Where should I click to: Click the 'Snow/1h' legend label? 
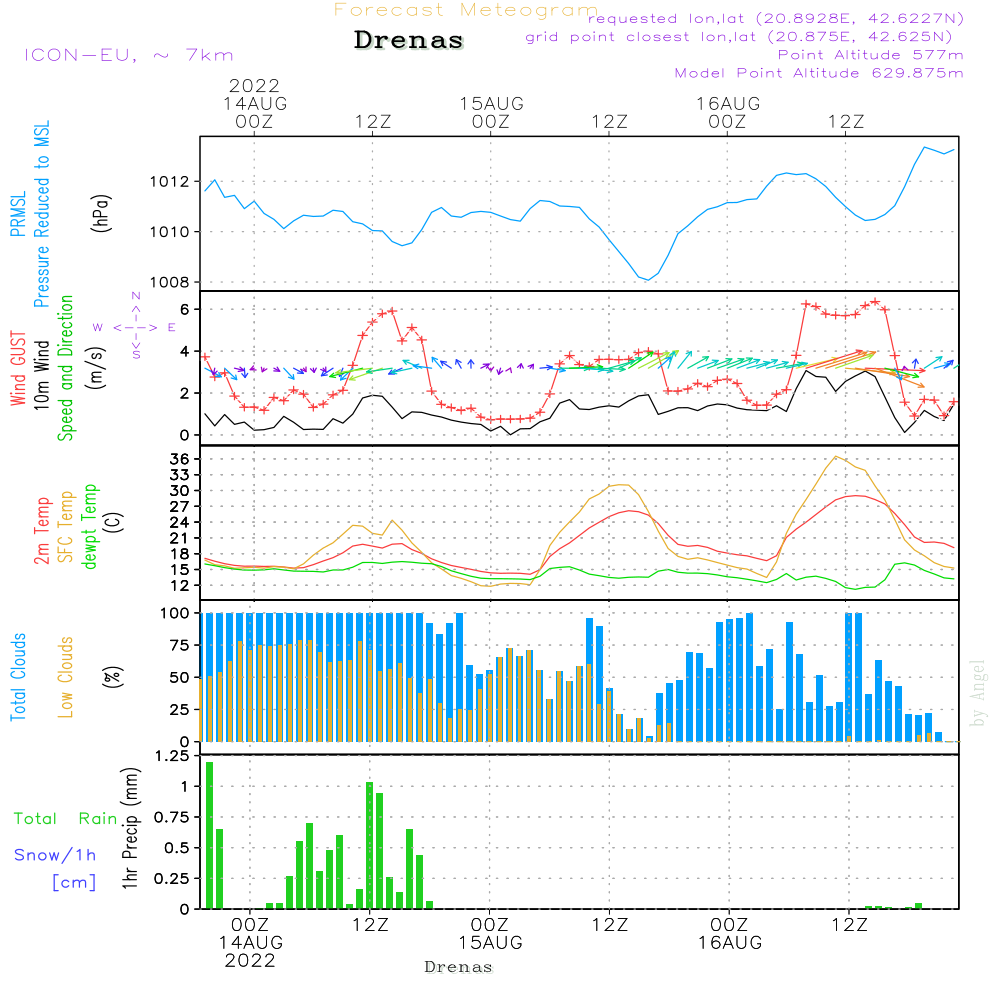(55, 855)
